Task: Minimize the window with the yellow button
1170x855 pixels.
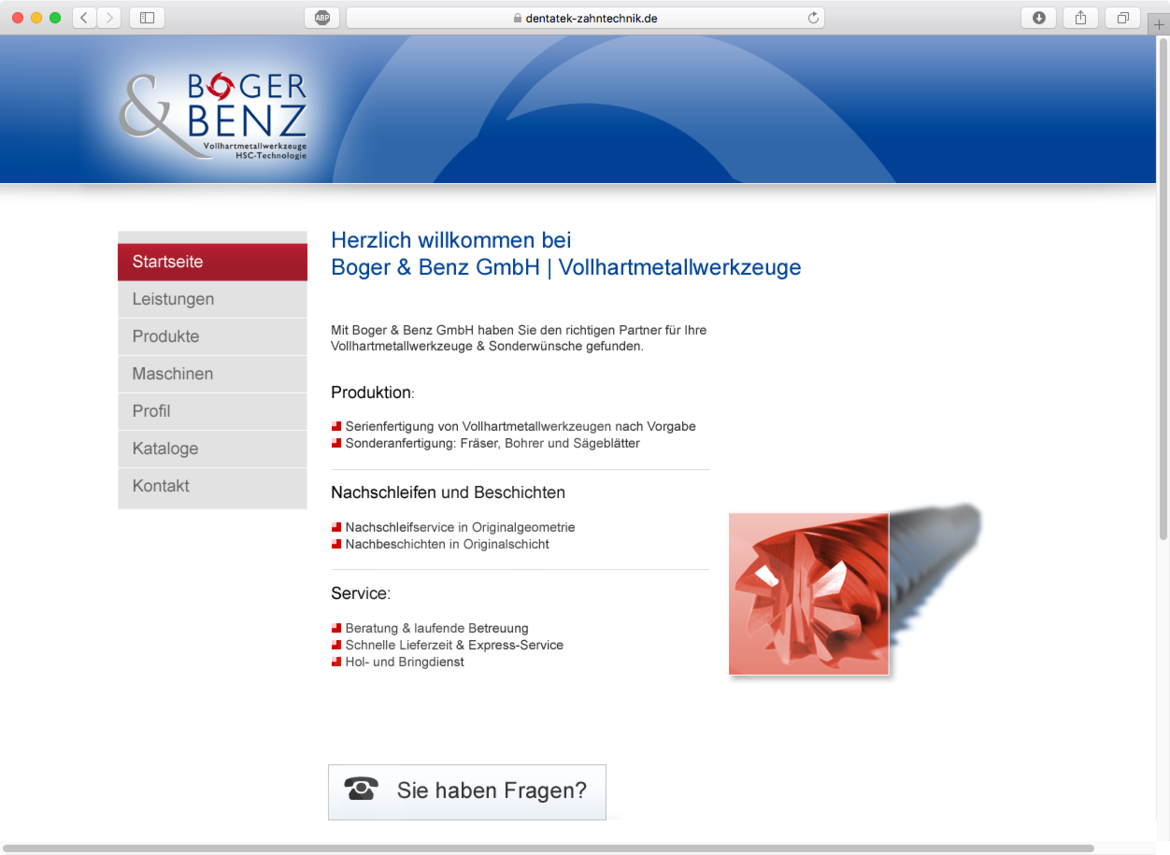Action: pyautogui.click(x=37, y=18)
